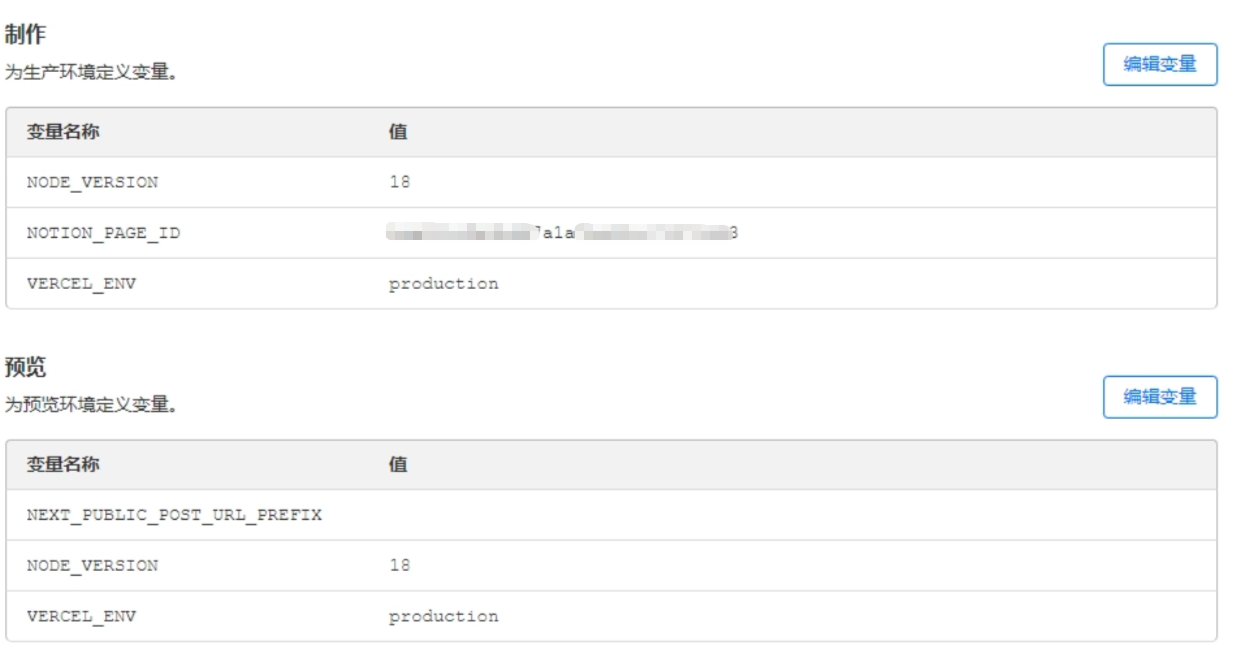Viewport: 1238px width, 647px height.
Task: Click 值 header in preview table
Action: point(398,464)
